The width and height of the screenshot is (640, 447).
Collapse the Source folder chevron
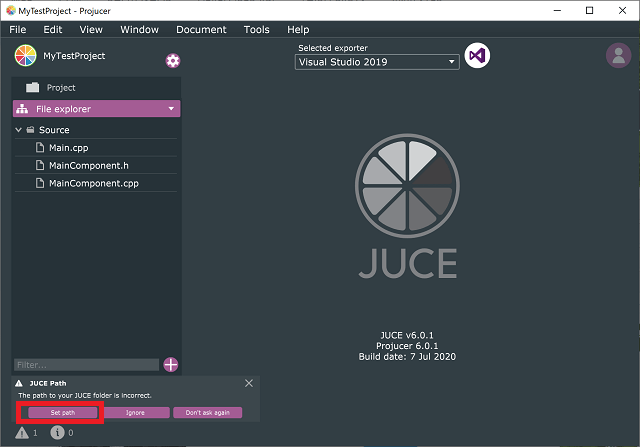click(18, 130)
